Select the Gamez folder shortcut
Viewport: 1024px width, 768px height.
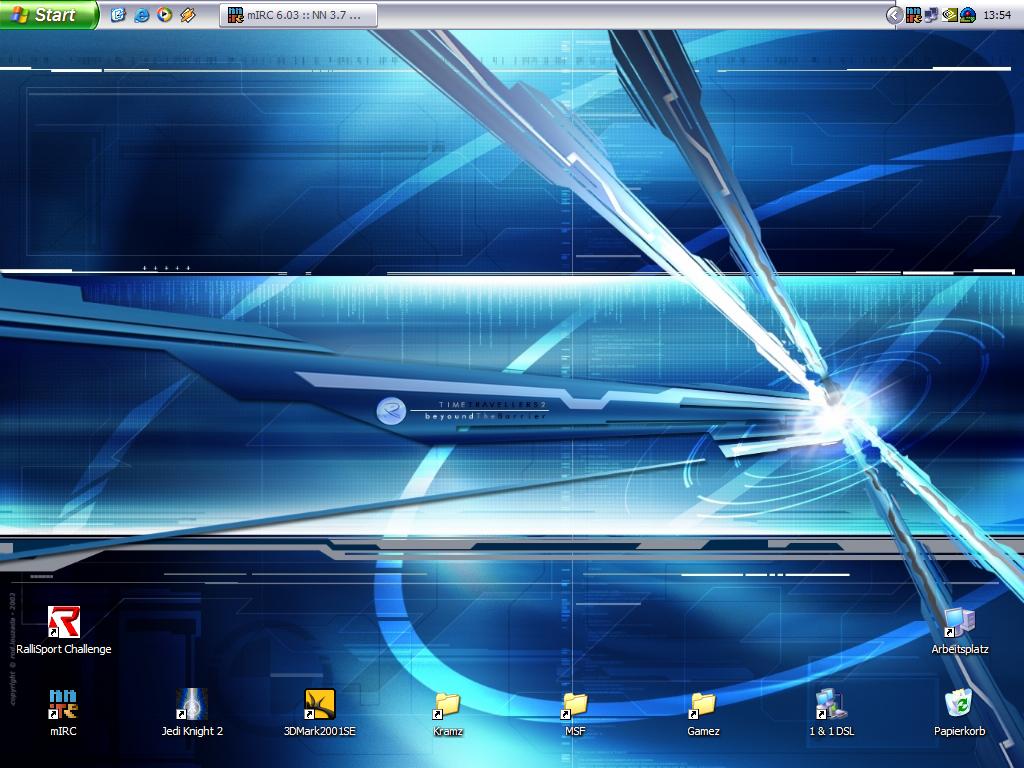point(703,705)
